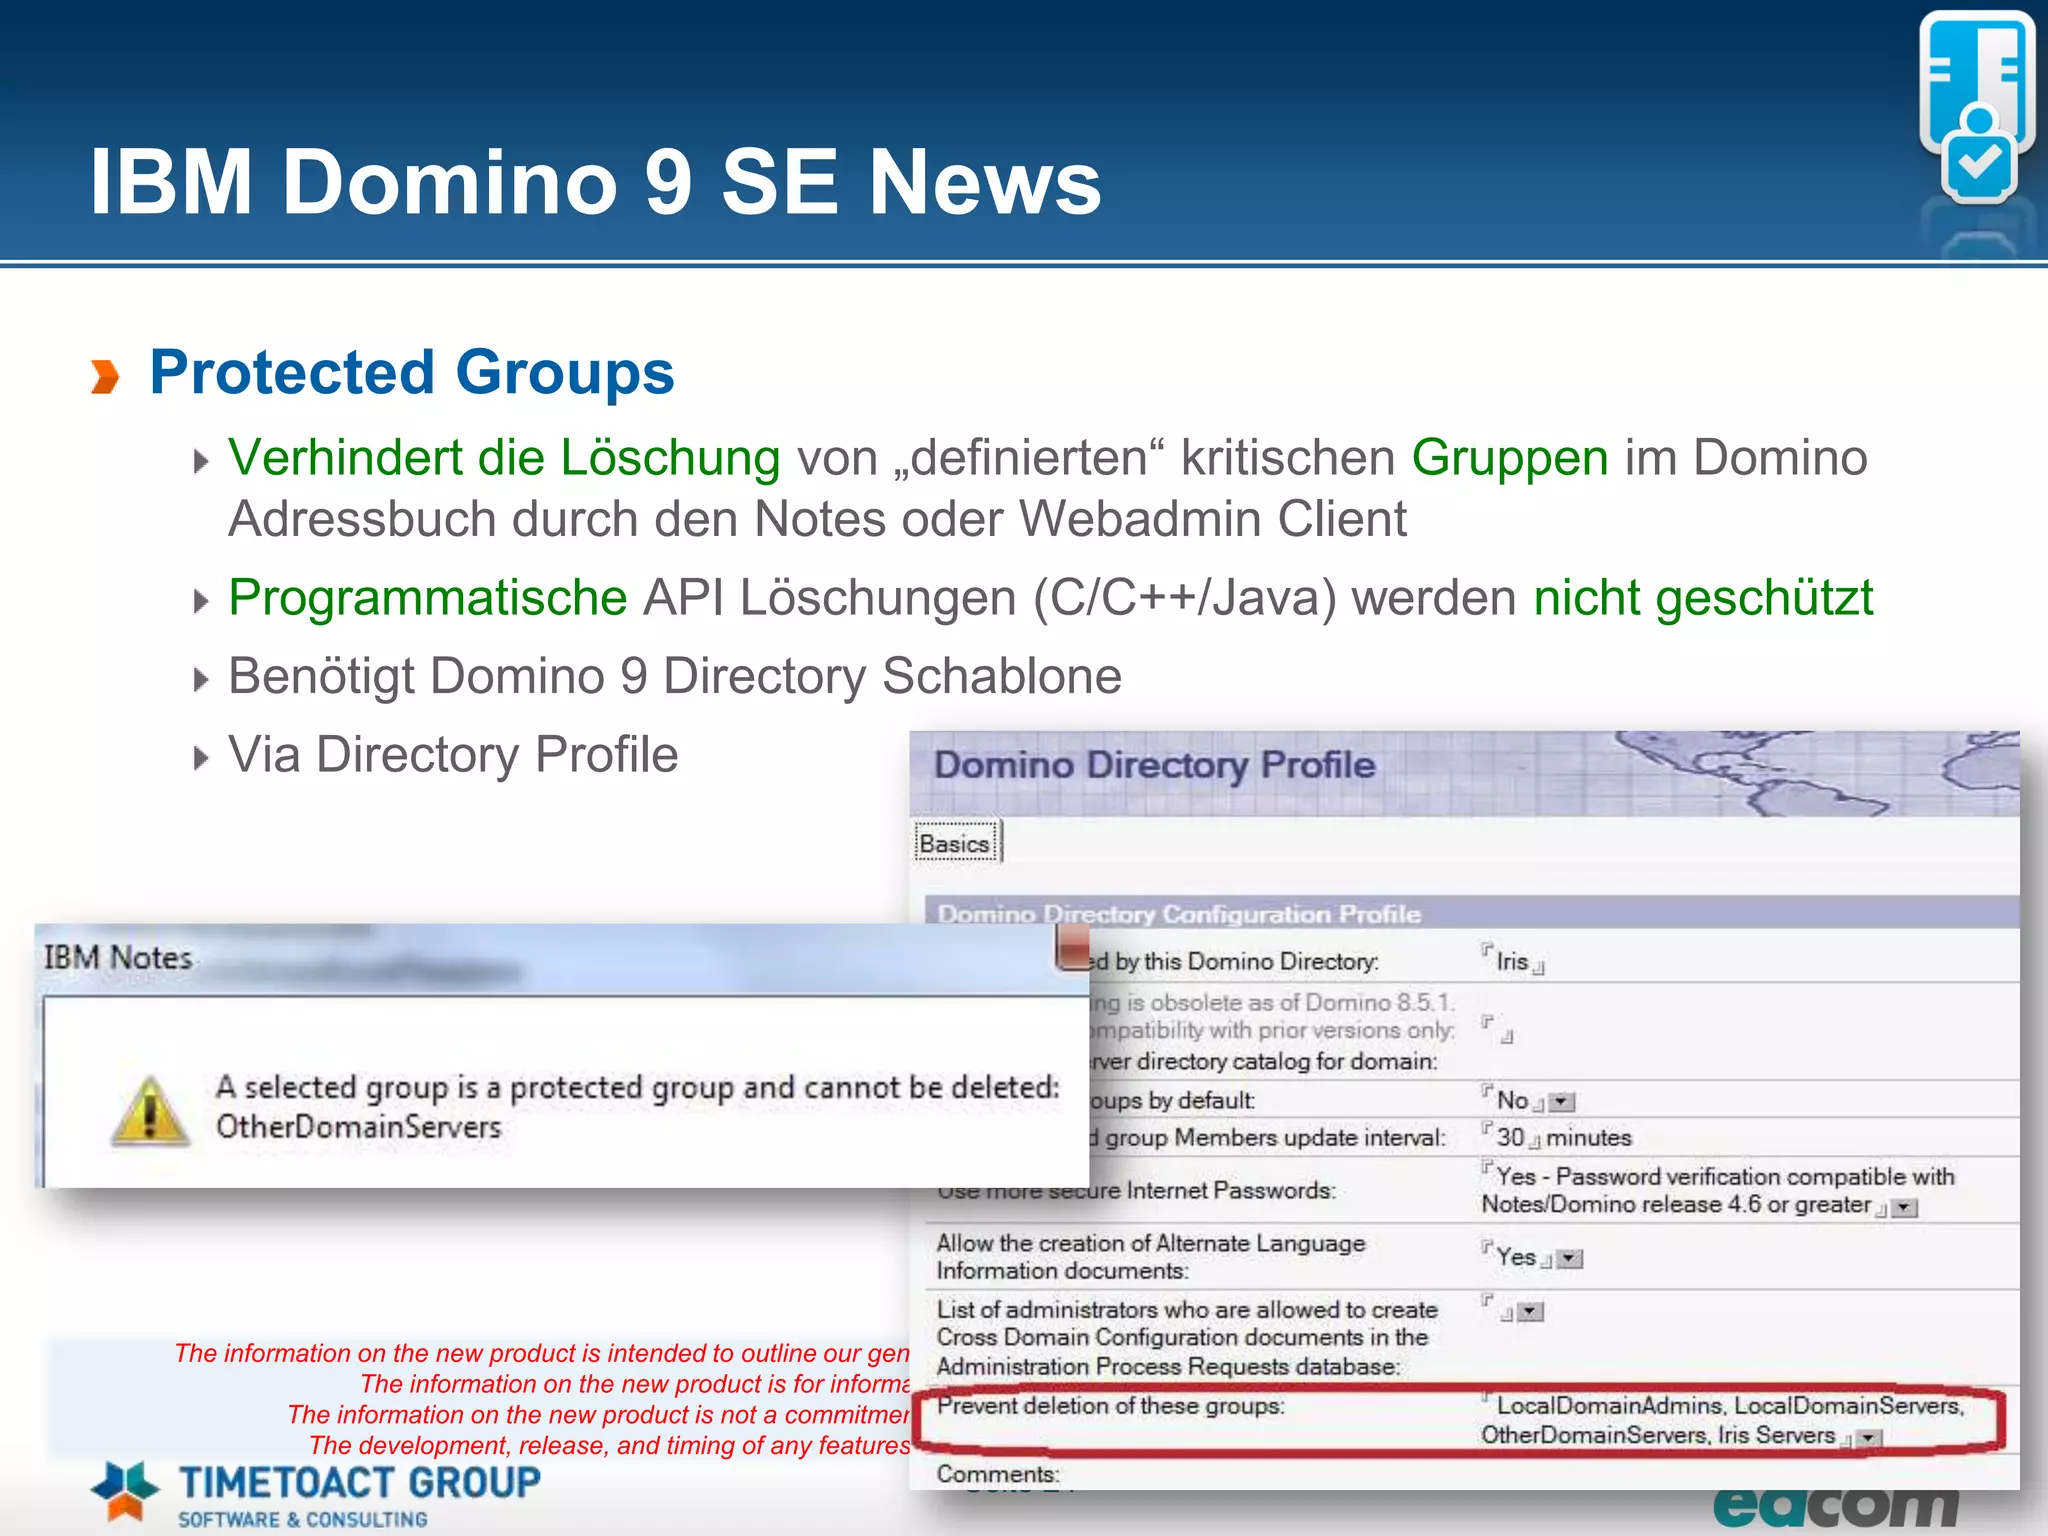Click the 'IBM Notes' dialog title
2048x1536 pixels.
pos(118,957)
